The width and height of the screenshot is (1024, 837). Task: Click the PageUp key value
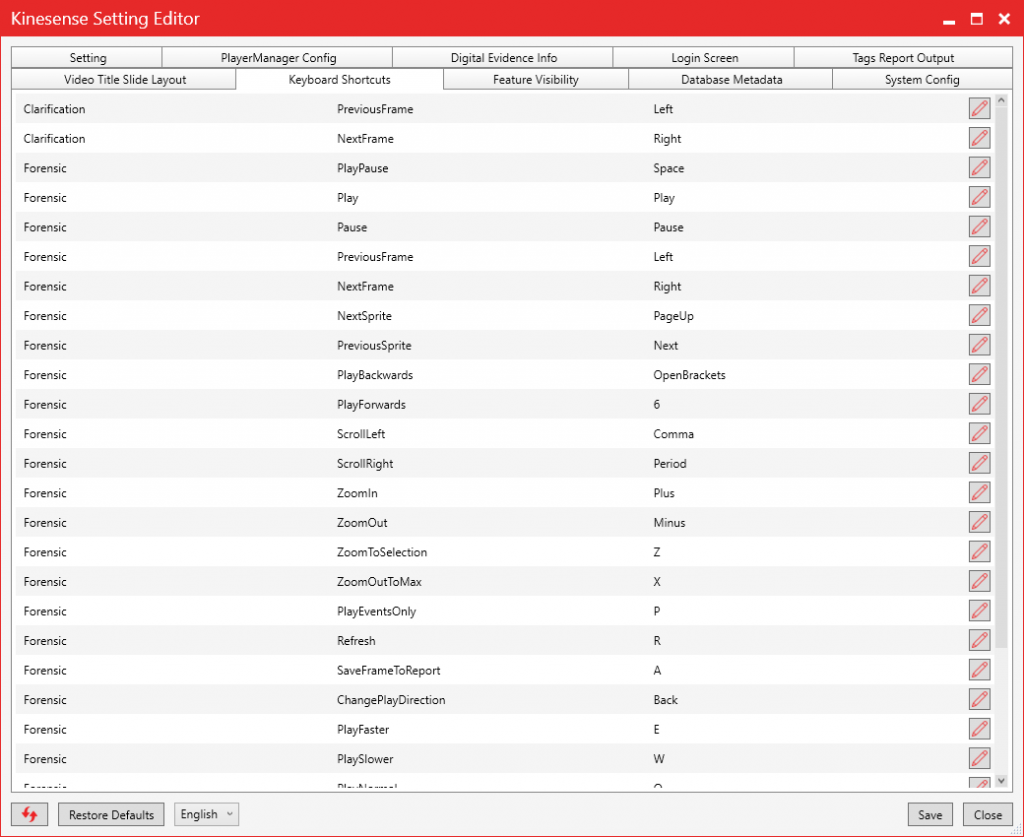pyautogui.click(x=673, y=316)
